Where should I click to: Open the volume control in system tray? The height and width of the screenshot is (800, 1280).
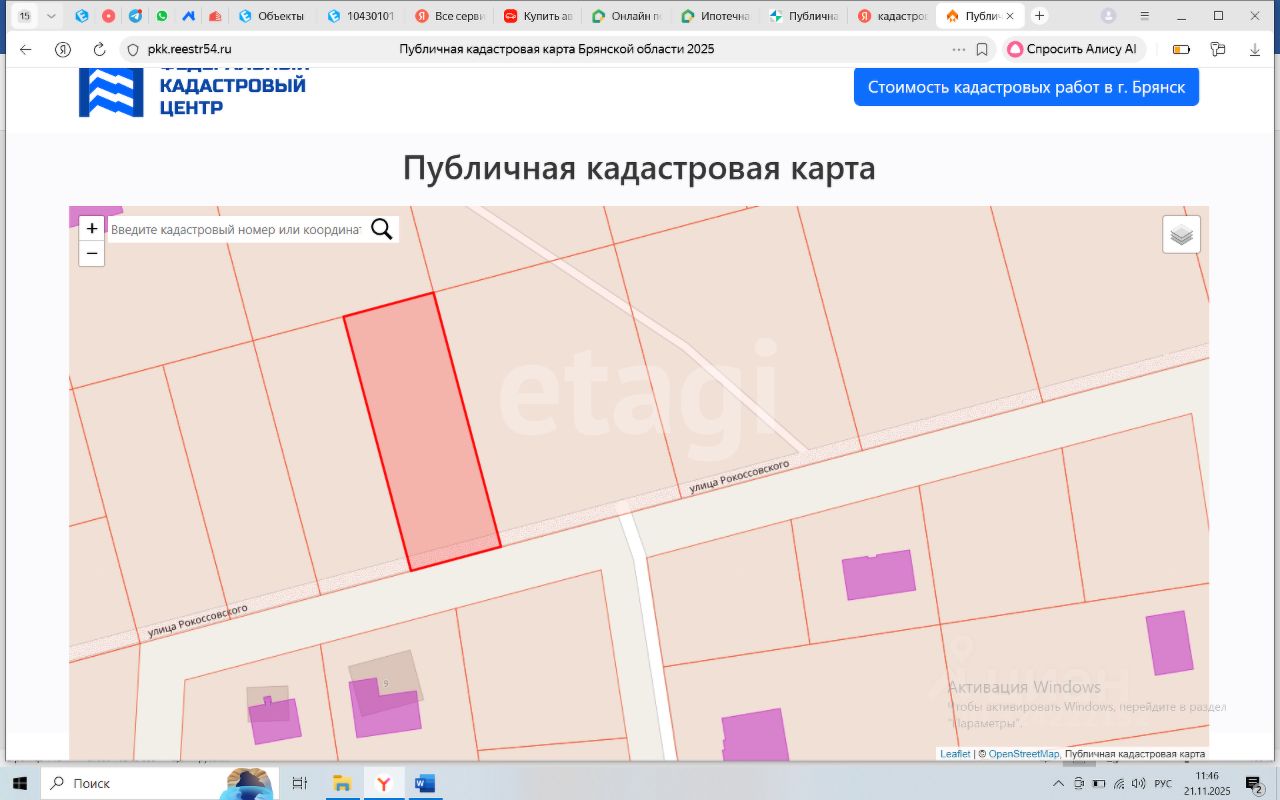(1138, 783)
